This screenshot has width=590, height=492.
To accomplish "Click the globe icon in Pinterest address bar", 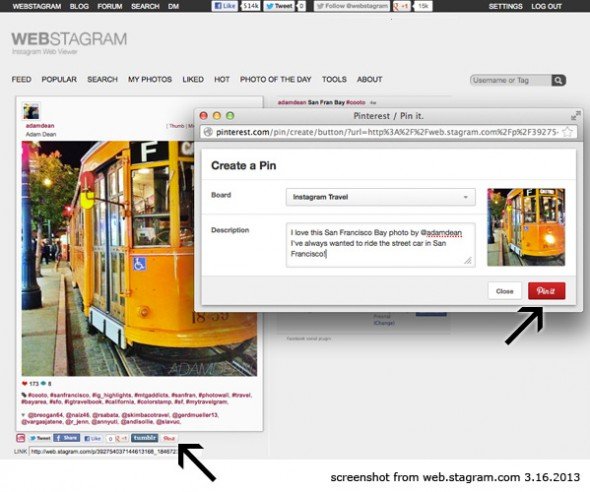I will click(208, 132).
